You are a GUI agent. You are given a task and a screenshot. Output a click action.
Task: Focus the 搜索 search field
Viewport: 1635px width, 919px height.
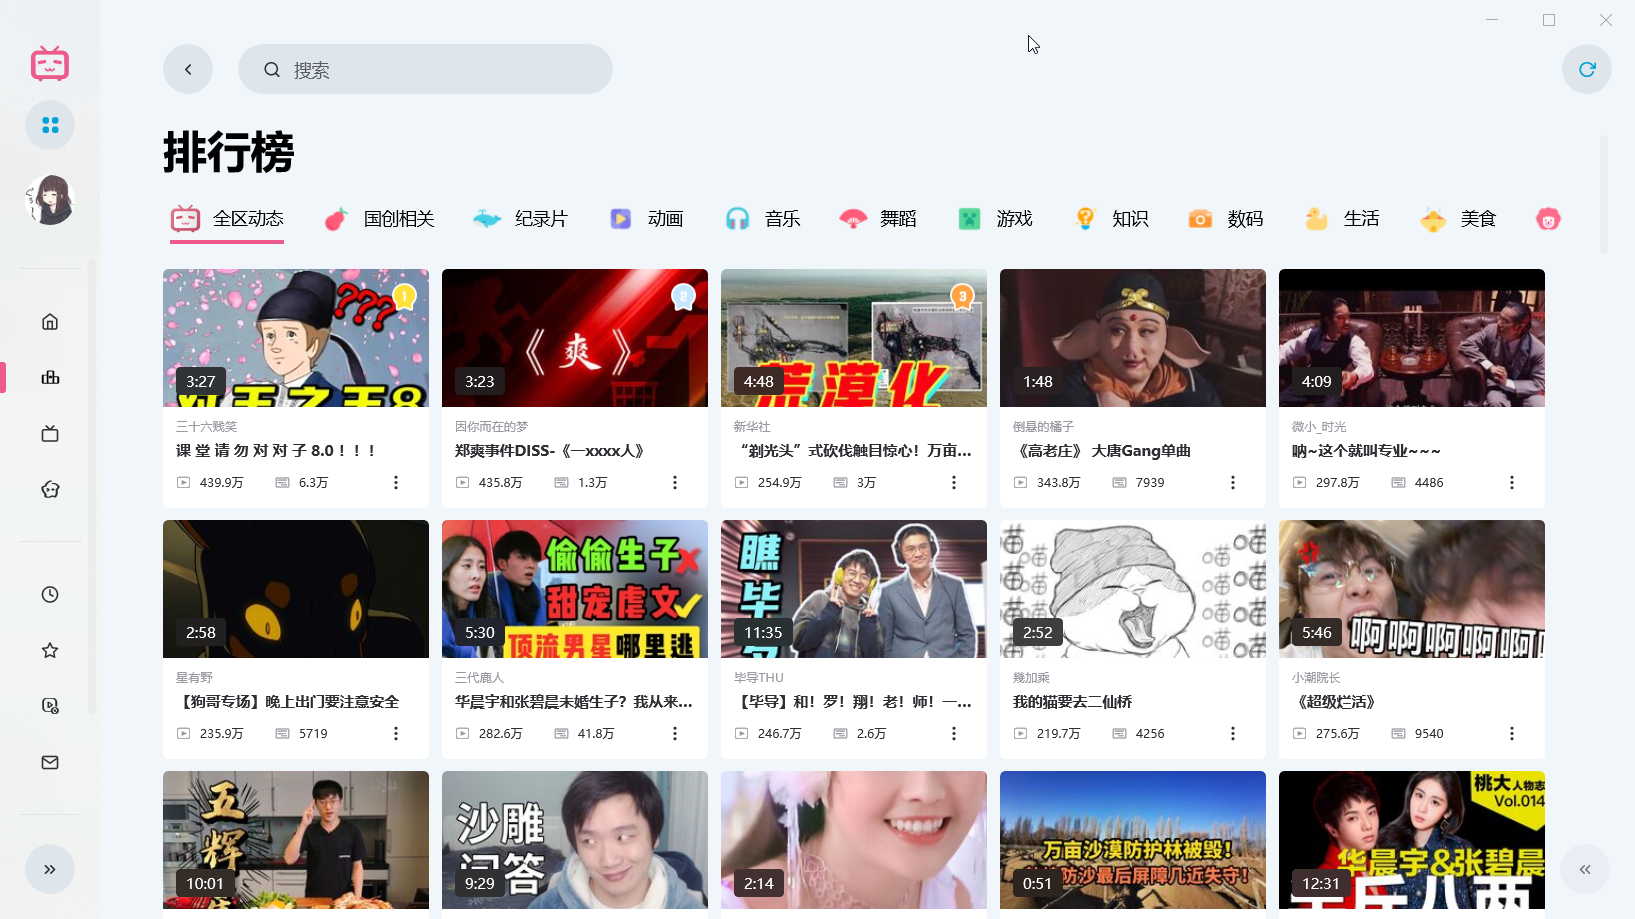coord(425,69)
